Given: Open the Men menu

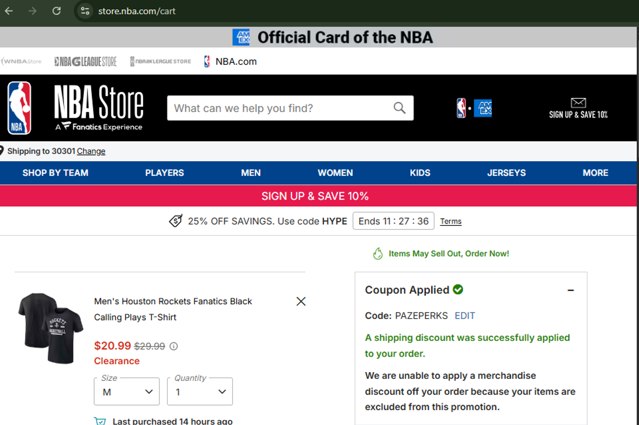Looking at the screenshot, I should point(251,173).
